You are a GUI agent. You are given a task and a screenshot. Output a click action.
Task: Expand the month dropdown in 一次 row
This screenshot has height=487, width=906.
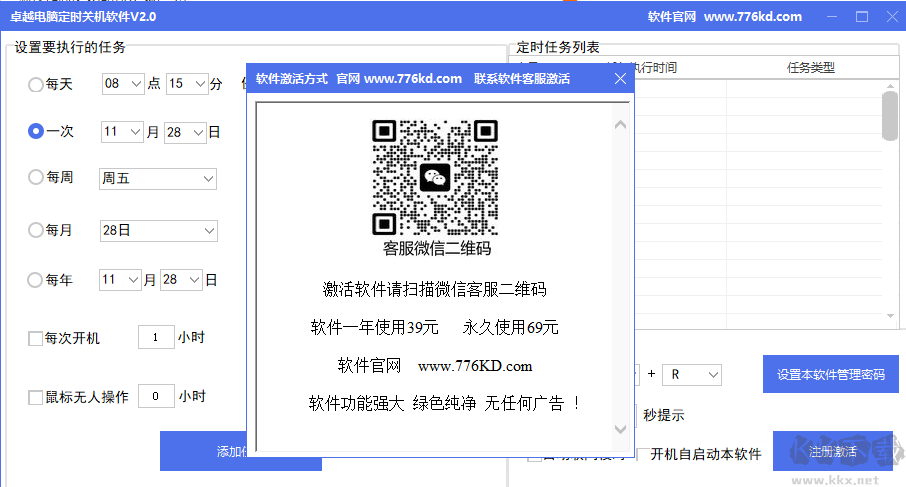[x=121, y=132]
